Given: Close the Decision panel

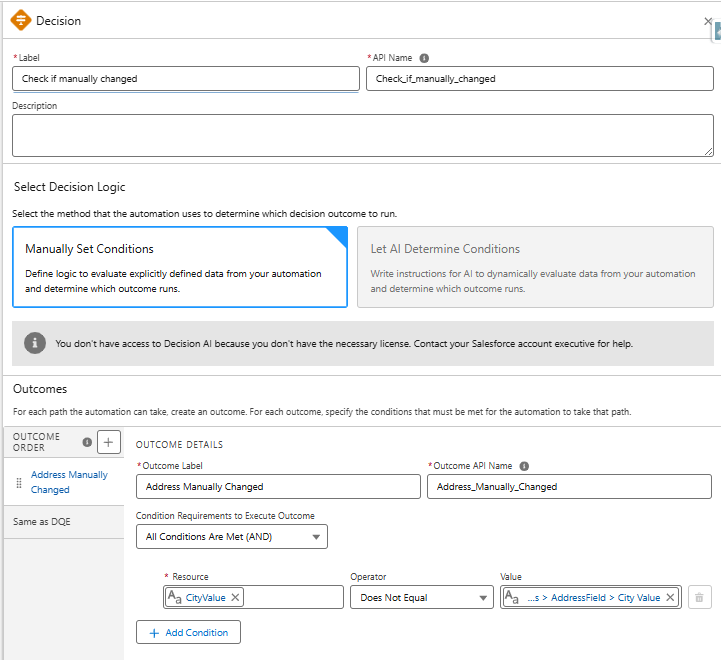Looking at the screenshot, I should [x=708, y=21].
